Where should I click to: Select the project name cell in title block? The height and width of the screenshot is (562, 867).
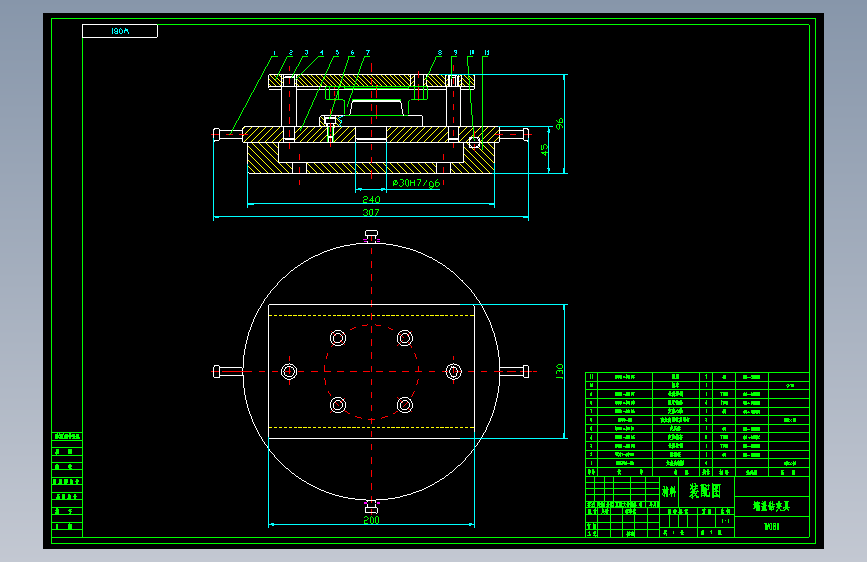click(x=772, y=506)
